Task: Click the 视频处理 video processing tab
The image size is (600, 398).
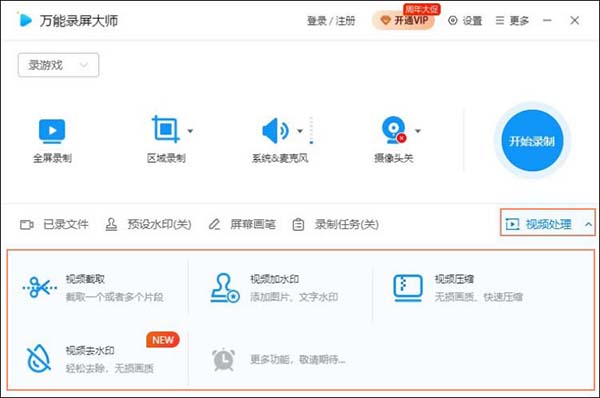Action: click(548, 222)
